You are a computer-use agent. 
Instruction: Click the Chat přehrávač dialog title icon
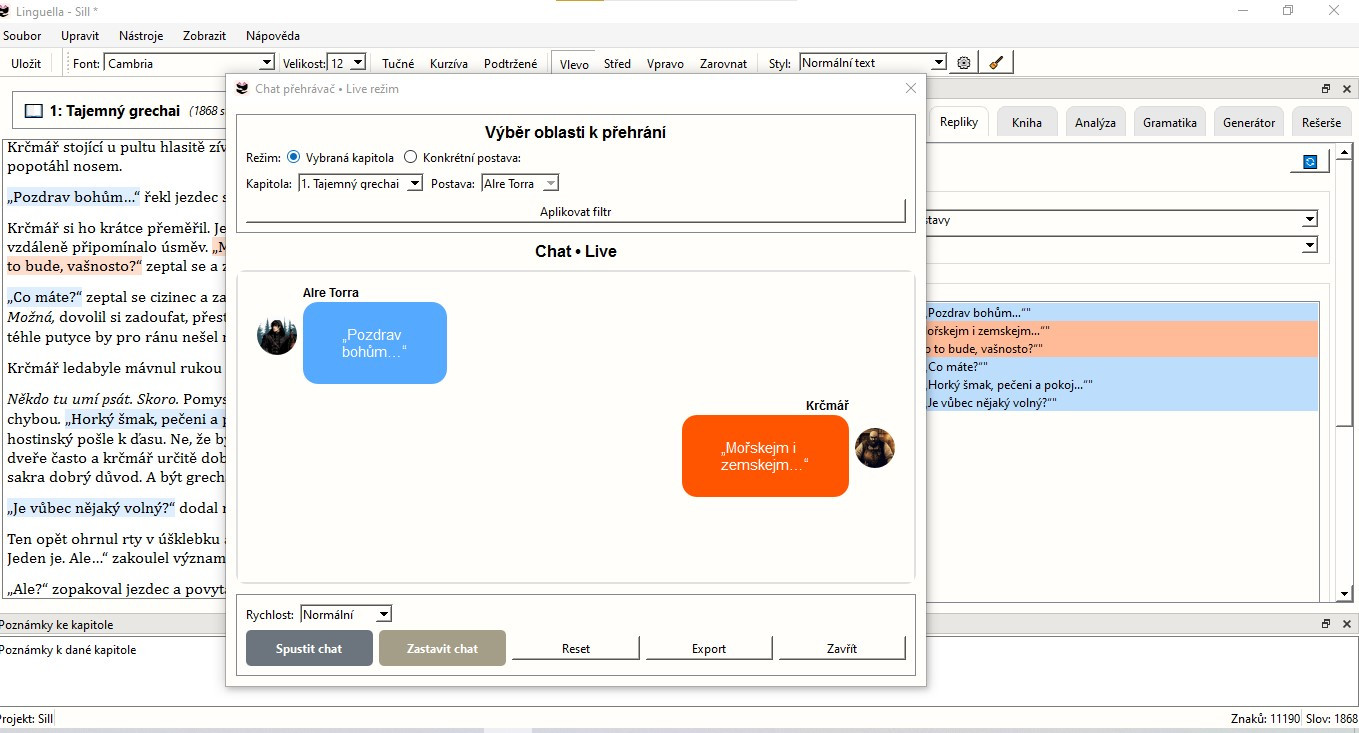242,88
